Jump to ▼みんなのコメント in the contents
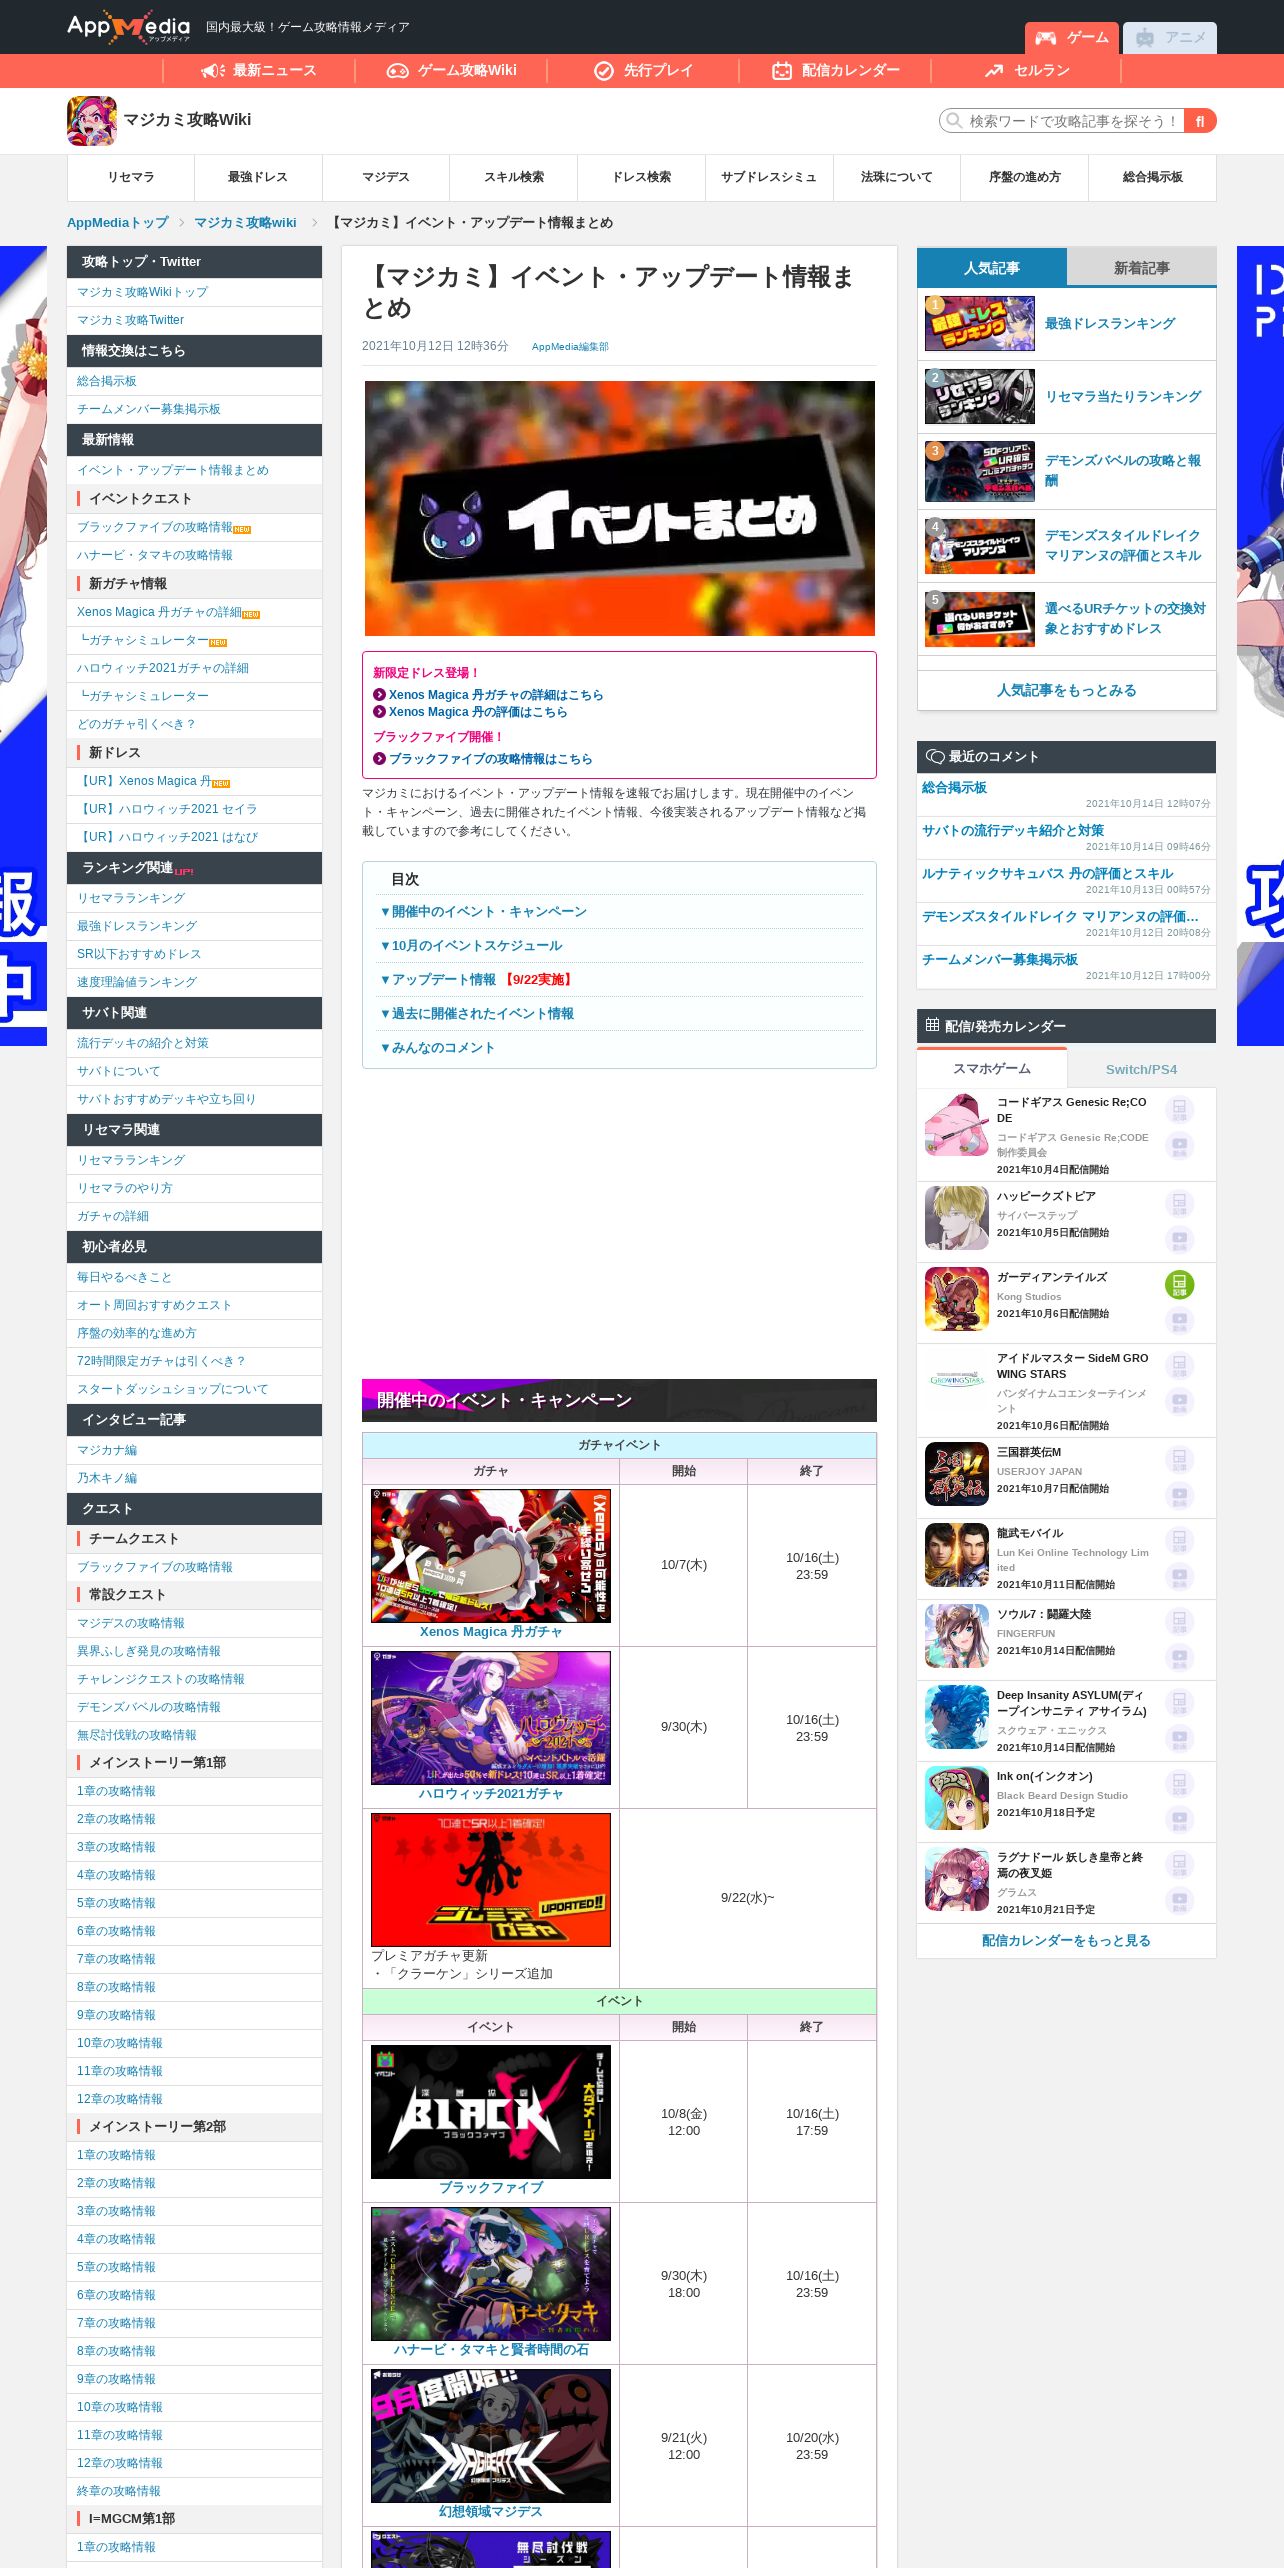This screenshot has width=1284, height=2568. point(437,1048)
